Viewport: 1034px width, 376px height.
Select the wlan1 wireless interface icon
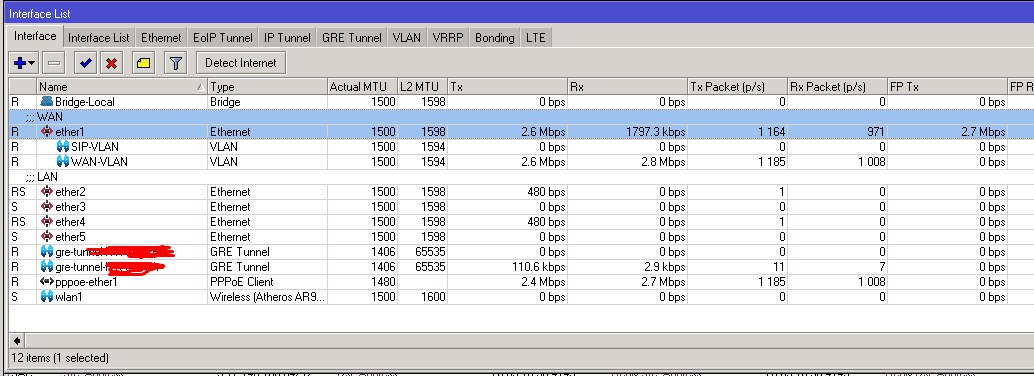click(46, 297)
